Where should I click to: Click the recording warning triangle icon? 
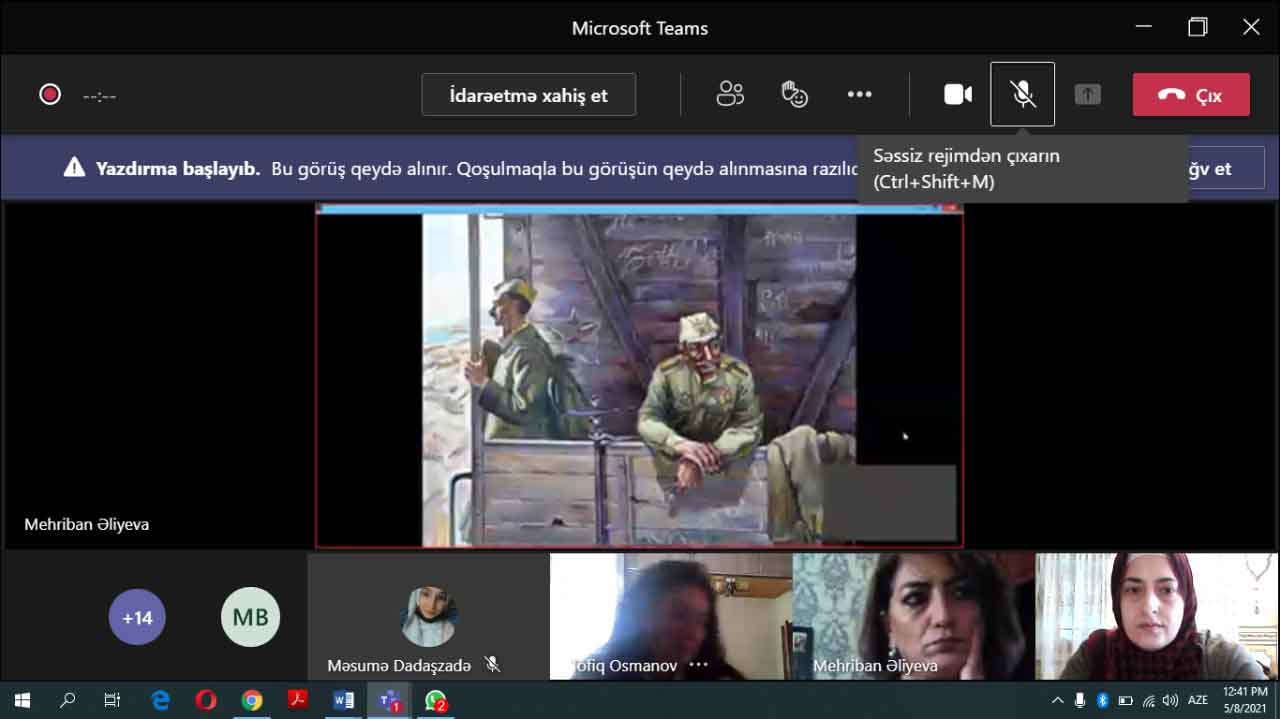click(x=74, y=168)
